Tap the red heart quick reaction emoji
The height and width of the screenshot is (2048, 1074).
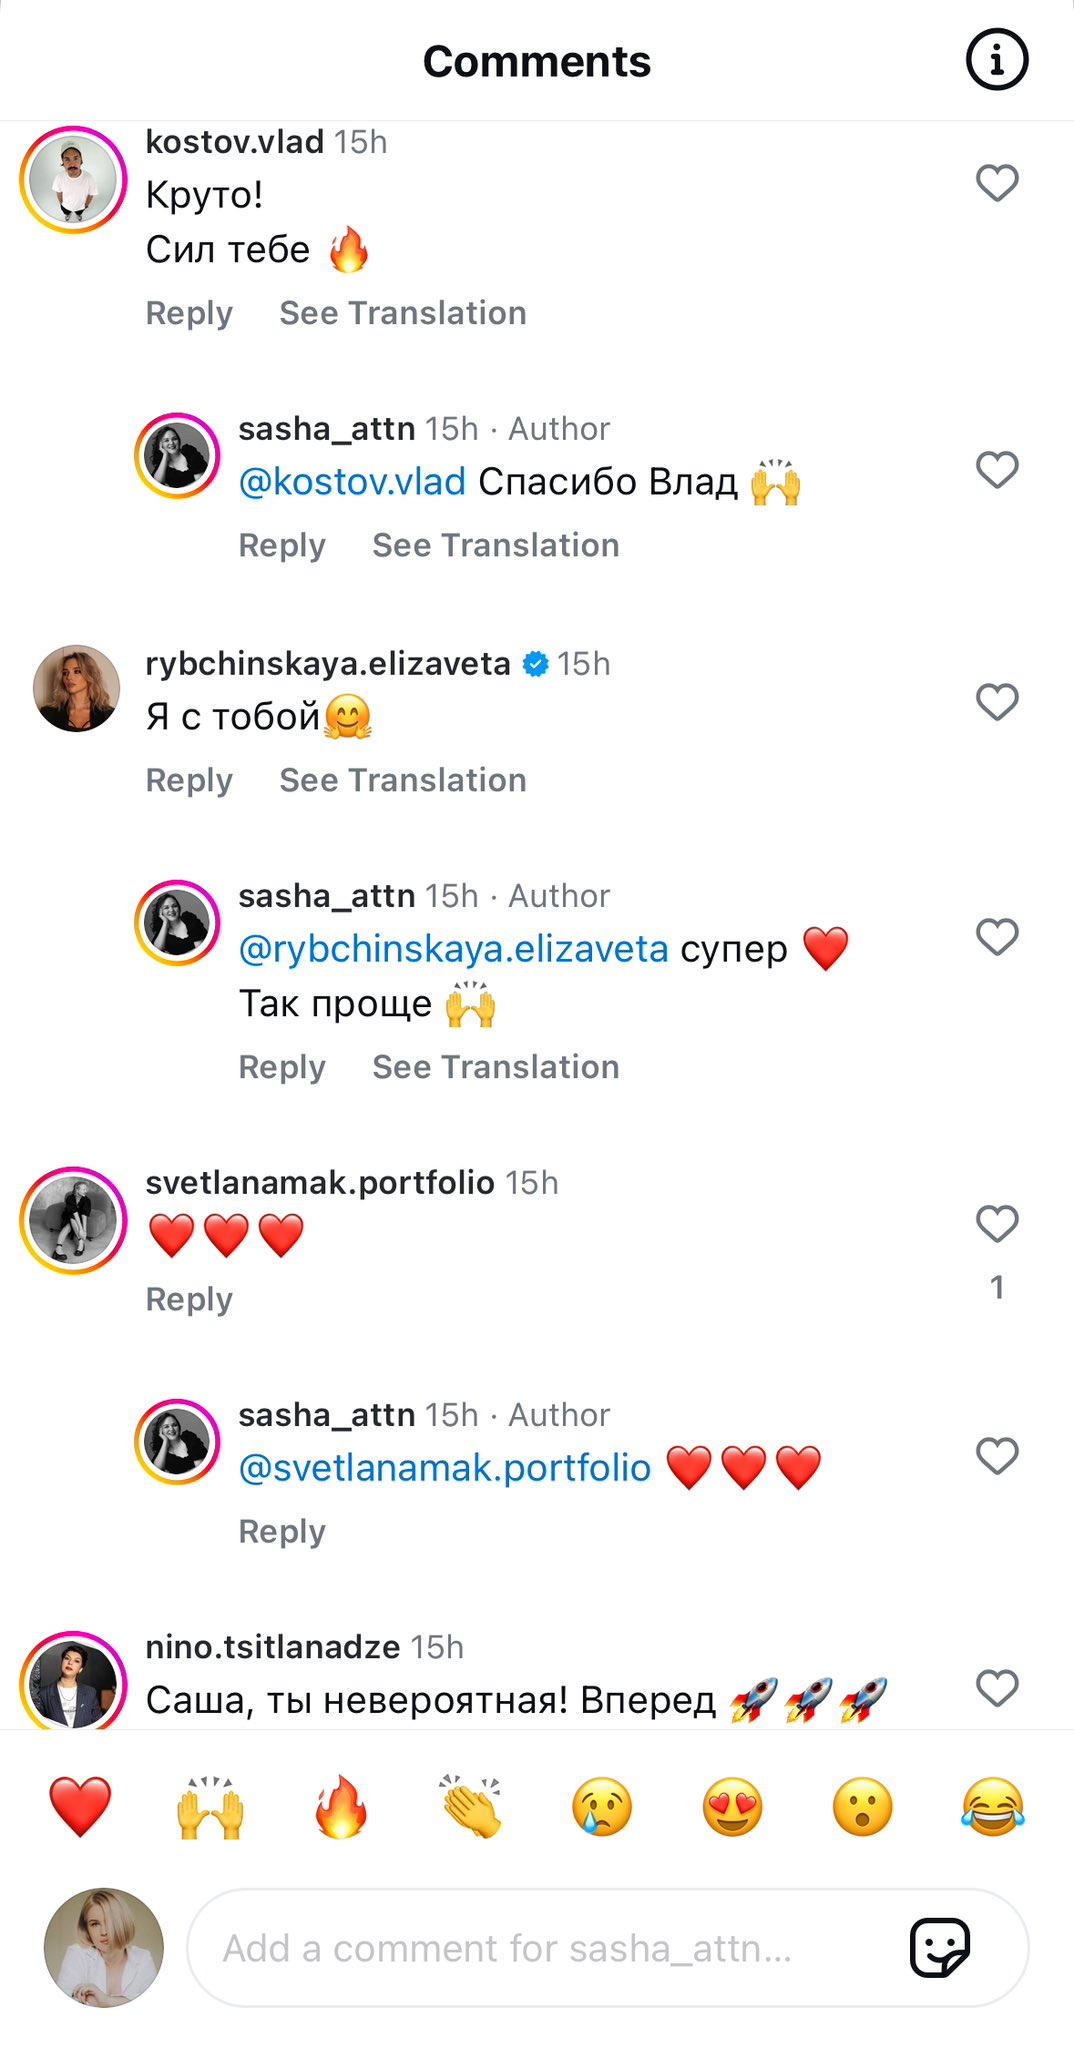(80, 1806)
